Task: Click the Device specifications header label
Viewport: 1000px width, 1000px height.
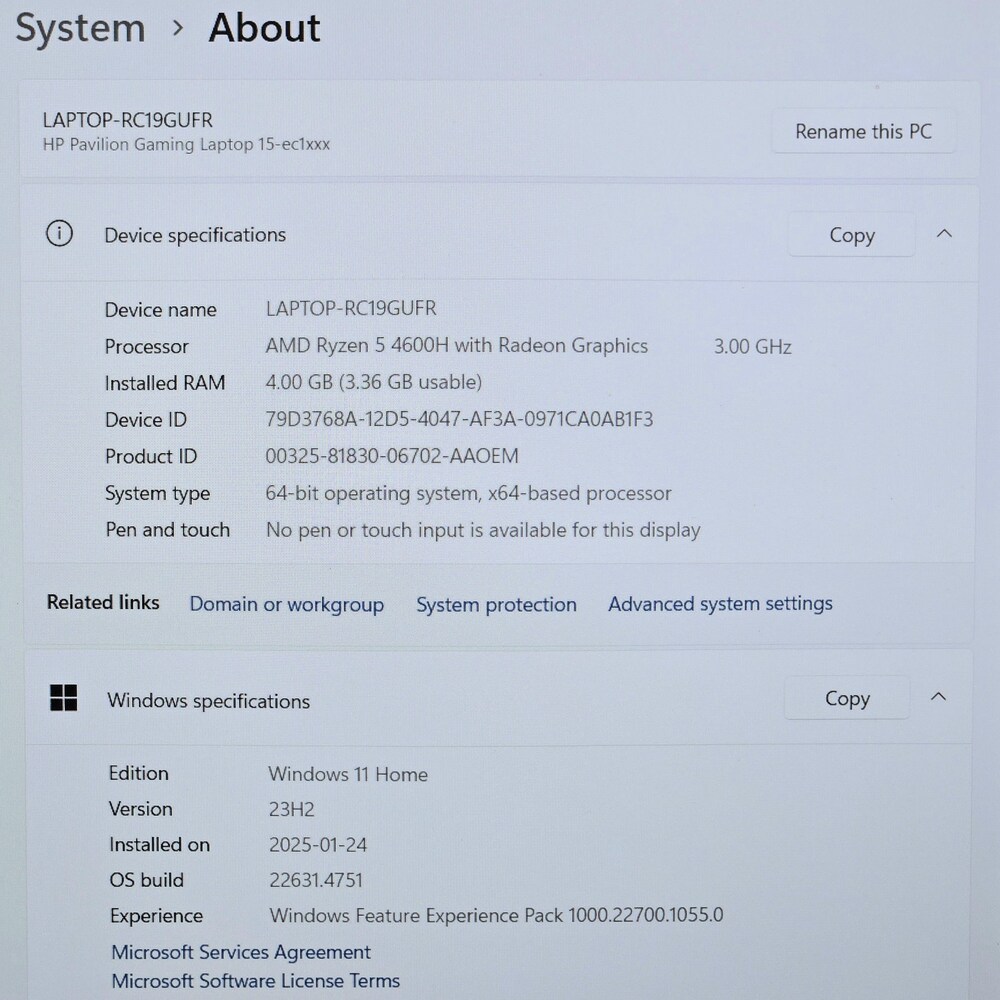Action: (195, 235)
